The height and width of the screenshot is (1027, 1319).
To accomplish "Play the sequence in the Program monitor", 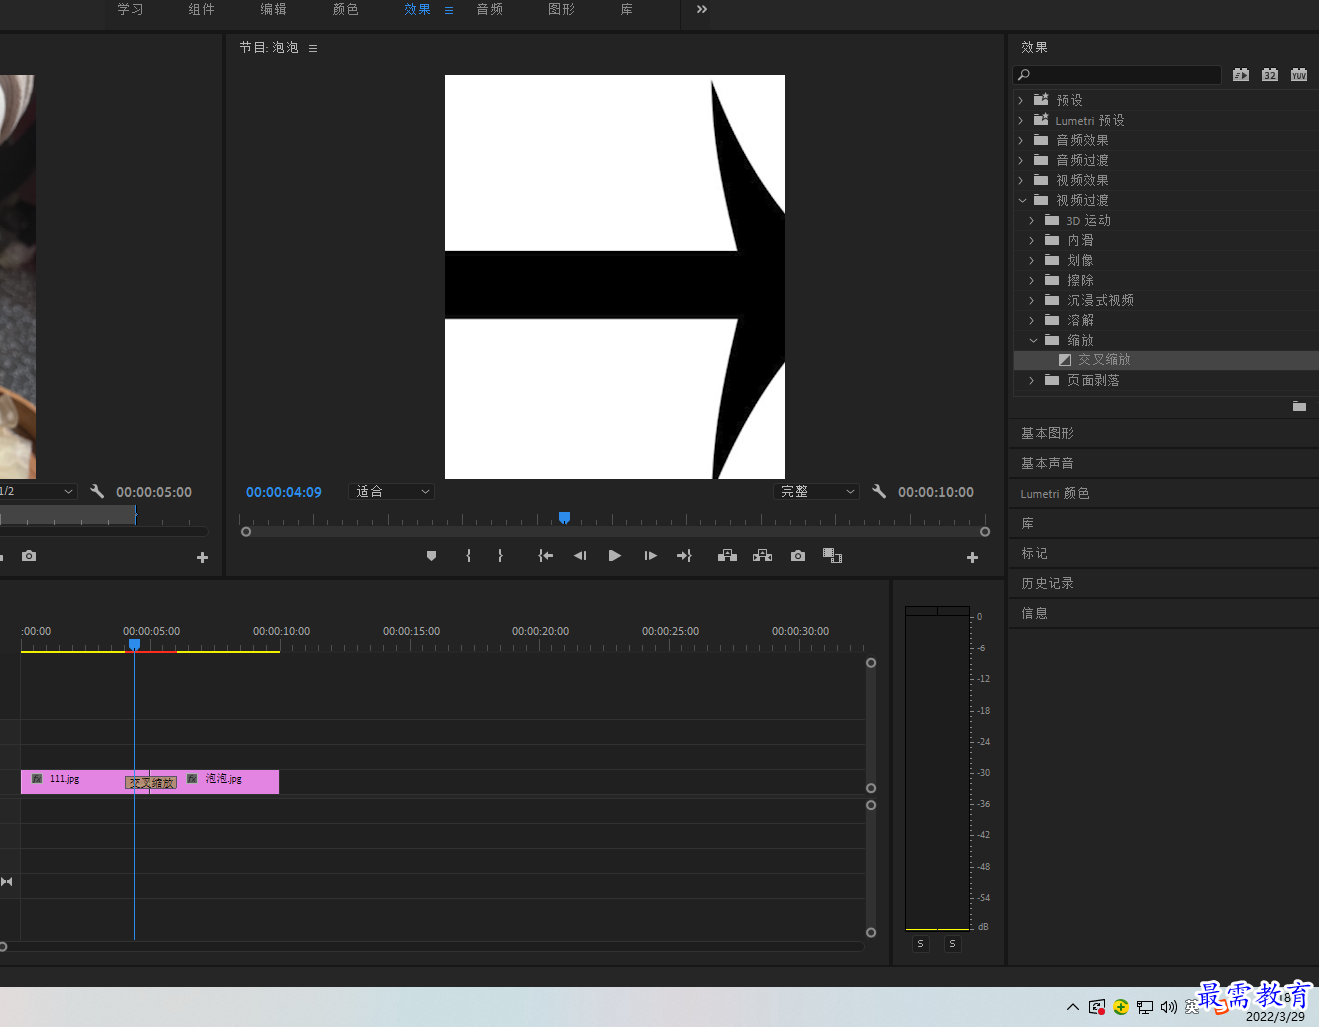I will coord(615,556).
